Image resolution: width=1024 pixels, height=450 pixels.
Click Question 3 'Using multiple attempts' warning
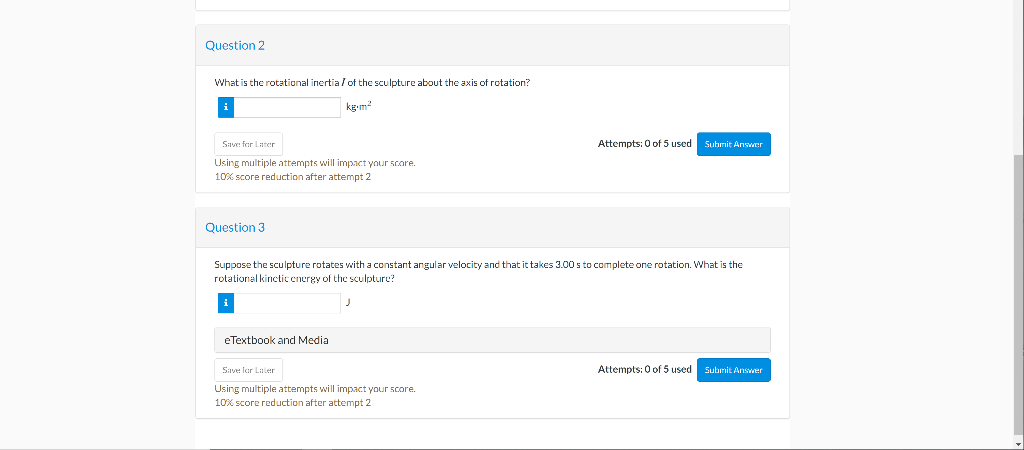pos(315,389)
